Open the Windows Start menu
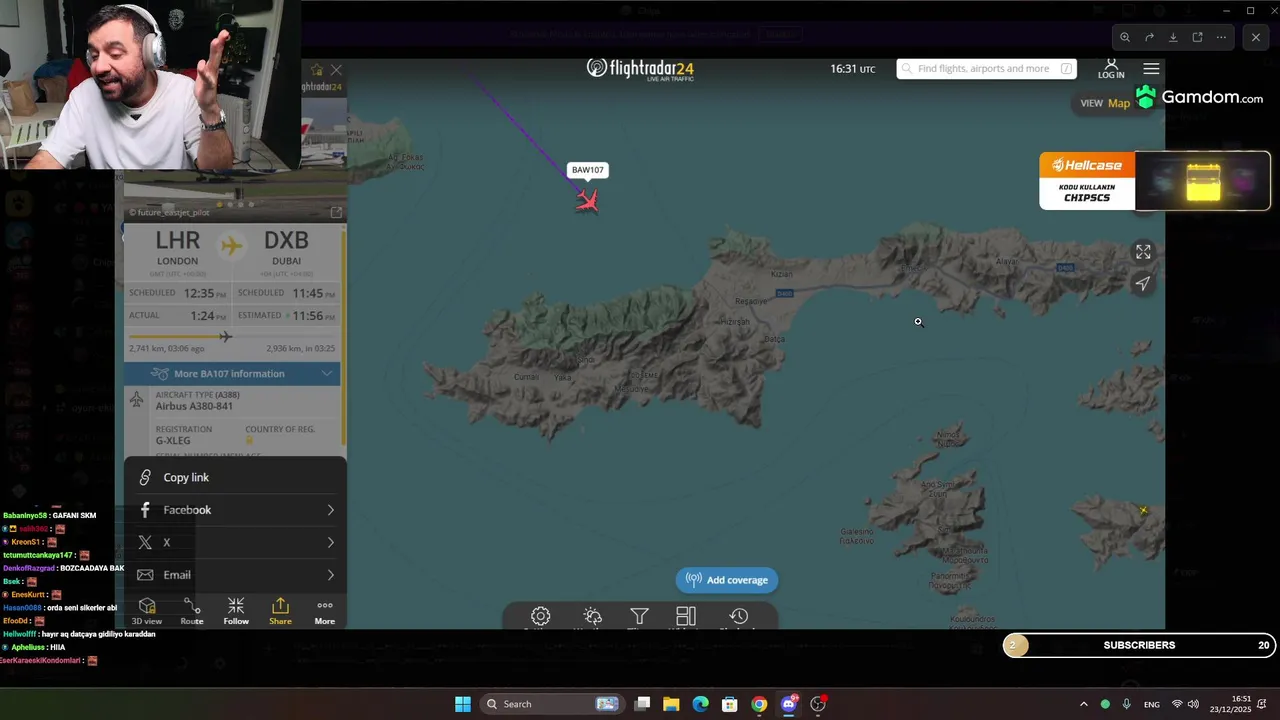The height and width of the screenshot is (720, 1280). click(462, 704)
